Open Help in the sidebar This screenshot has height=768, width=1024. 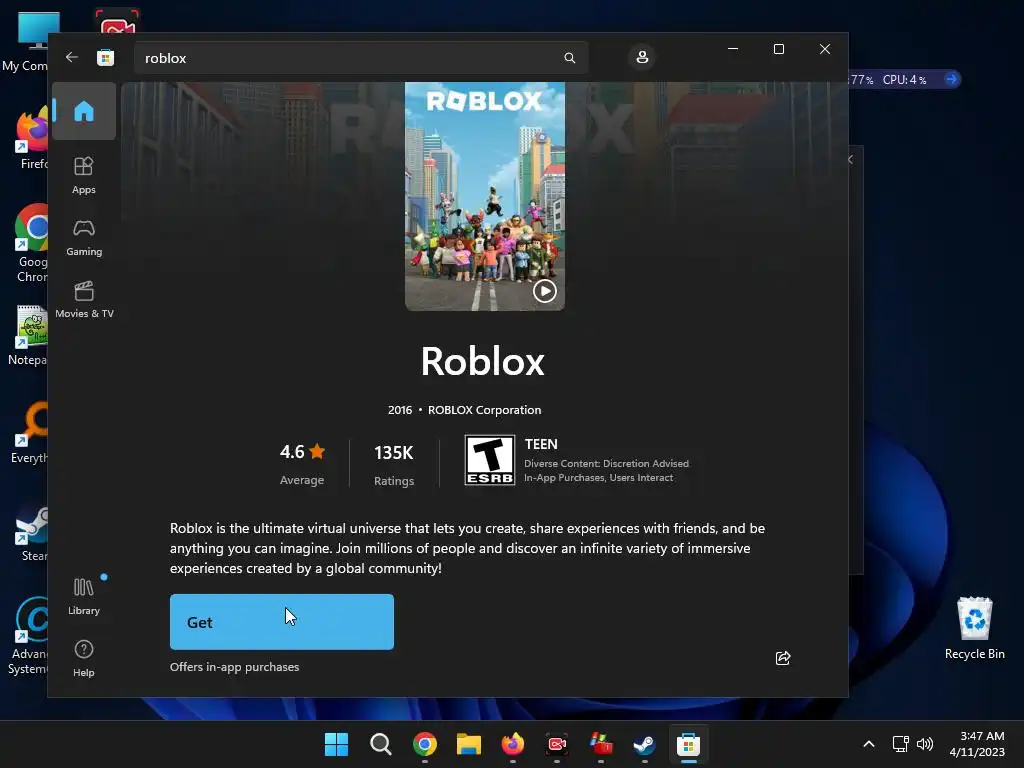(84, 658)
